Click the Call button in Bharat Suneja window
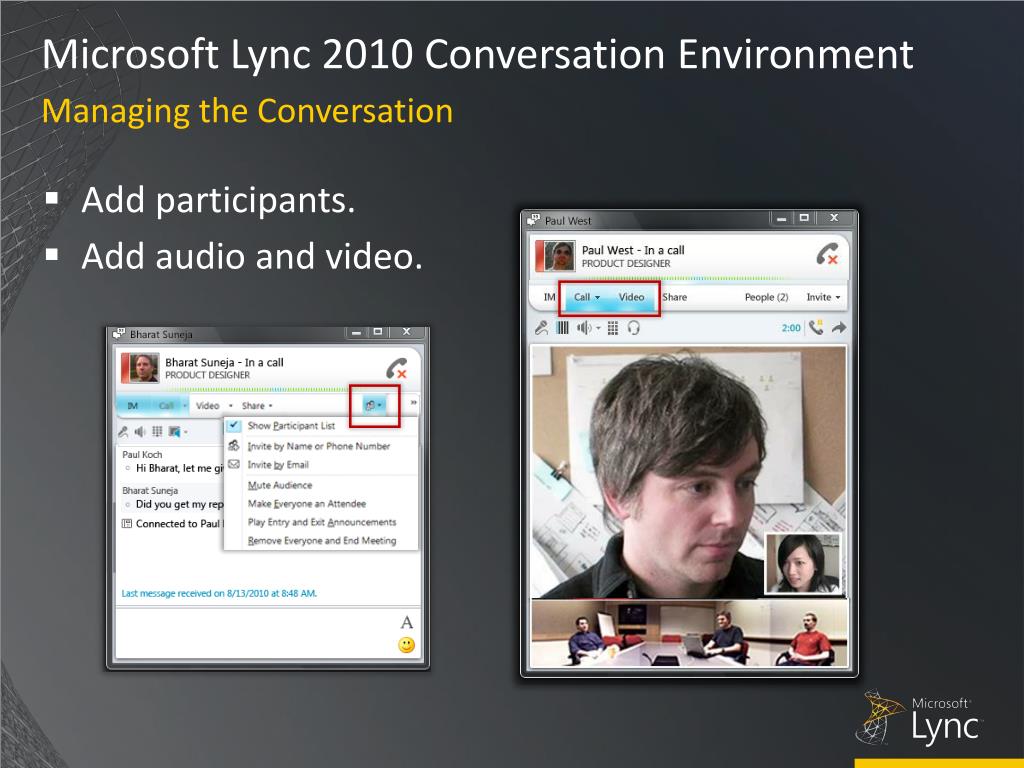Image resolution: width=1024 pixels, height=768 pixels. pos(167,406)
